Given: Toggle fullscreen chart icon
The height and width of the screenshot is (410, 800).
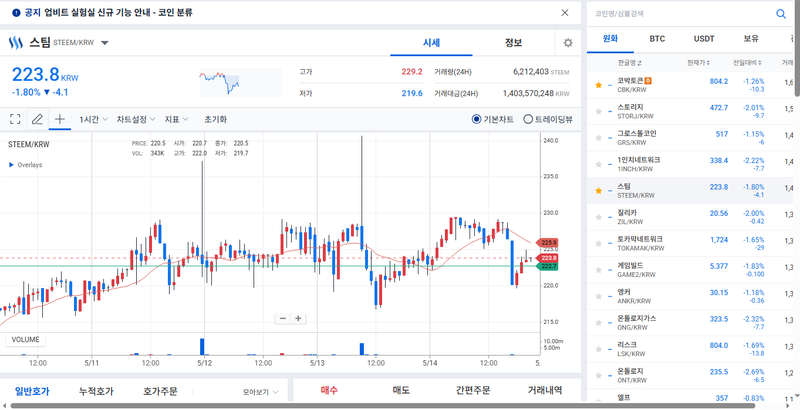Looking at the screenshot, I should coord(15,119).
